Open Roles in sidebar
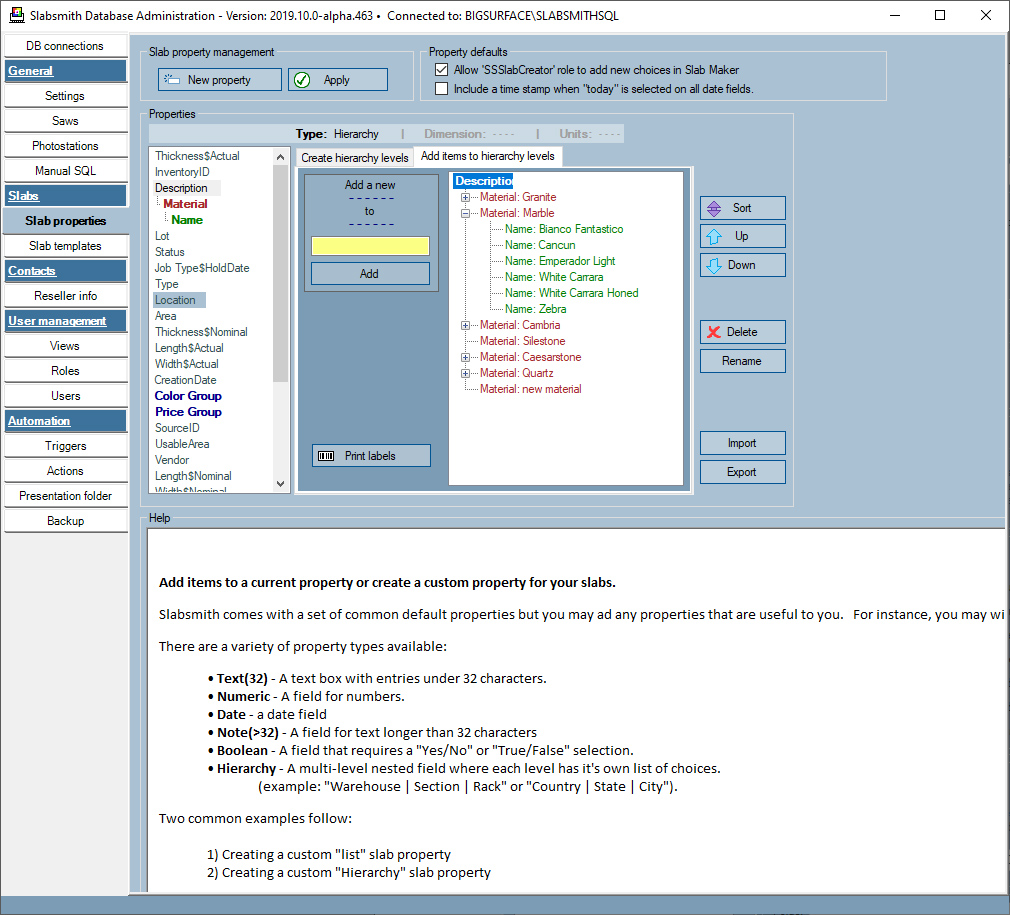The image size is (1010, 915). point(65,372)
